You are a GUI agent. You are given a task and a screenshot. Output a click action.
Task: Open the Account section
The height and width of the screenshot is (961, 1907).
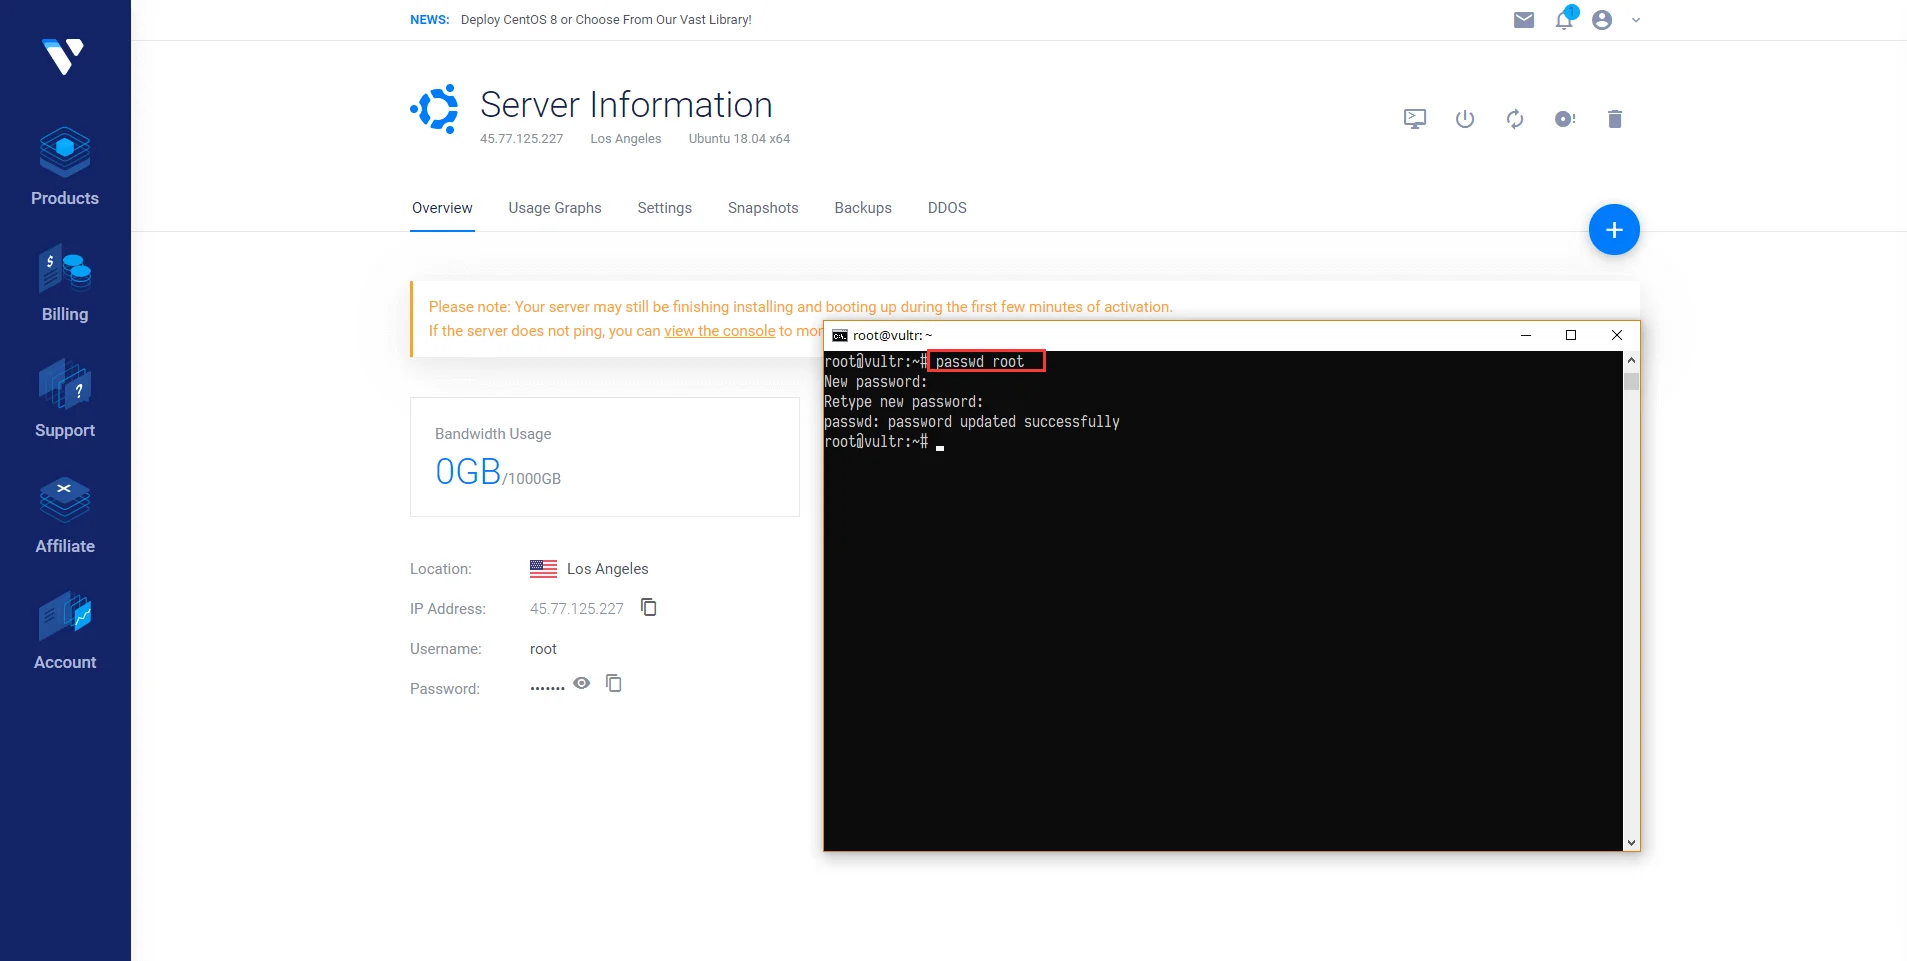tap(65, 631)
